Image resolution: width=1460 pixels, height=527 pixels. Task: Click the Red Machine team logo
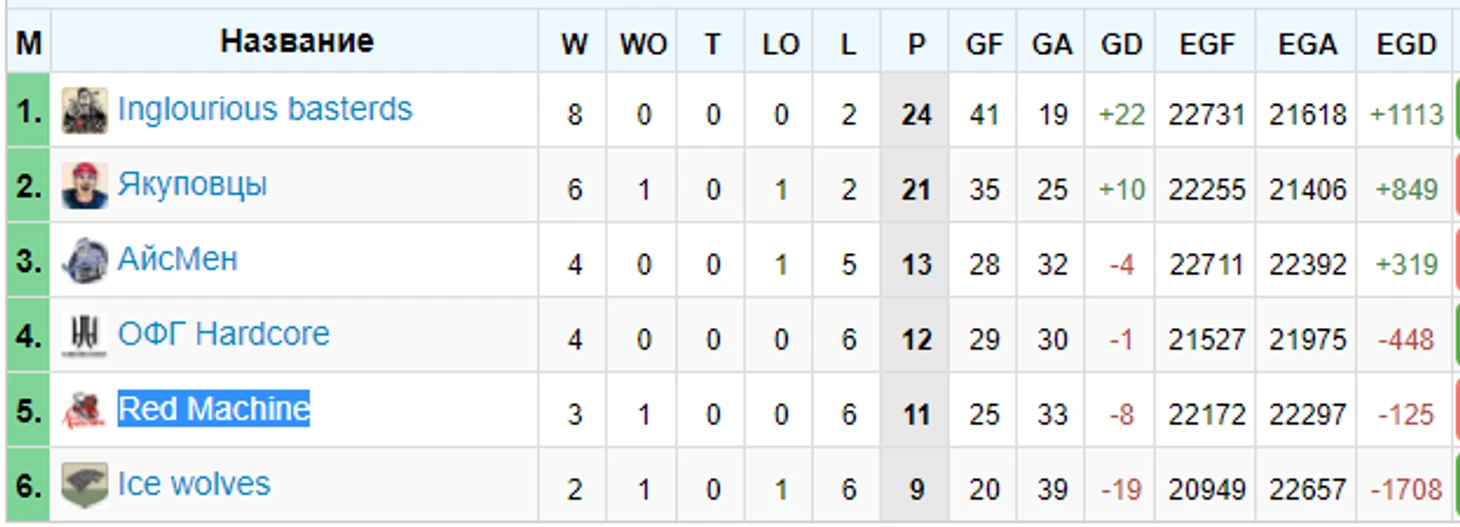point(84,411)
